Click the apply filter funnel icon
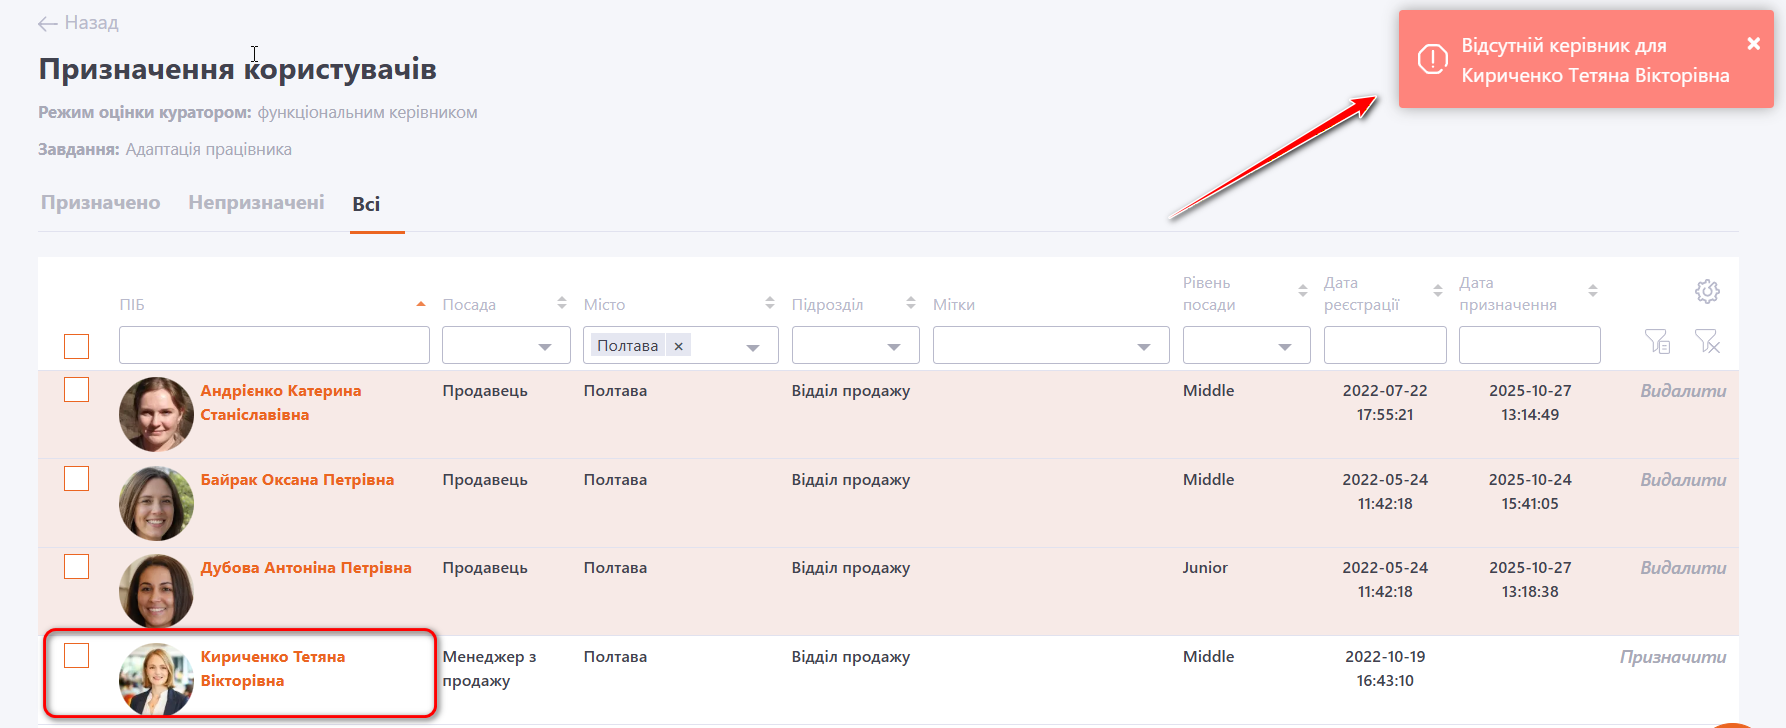 1657,342
